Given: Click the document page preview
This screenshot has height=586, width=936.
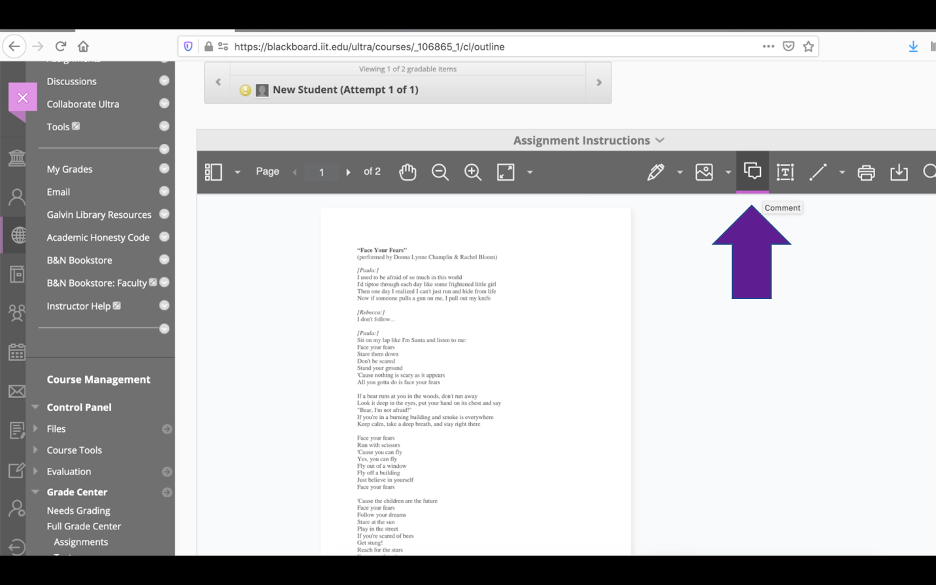Looking at the screenshot, I should coord(476,382).
